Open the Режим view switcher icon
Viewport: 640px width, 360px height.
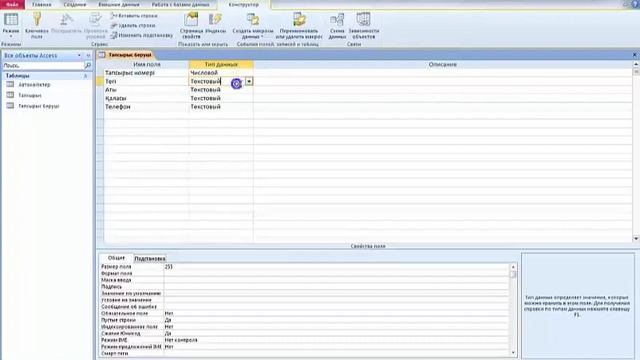[x=11, y=20]
